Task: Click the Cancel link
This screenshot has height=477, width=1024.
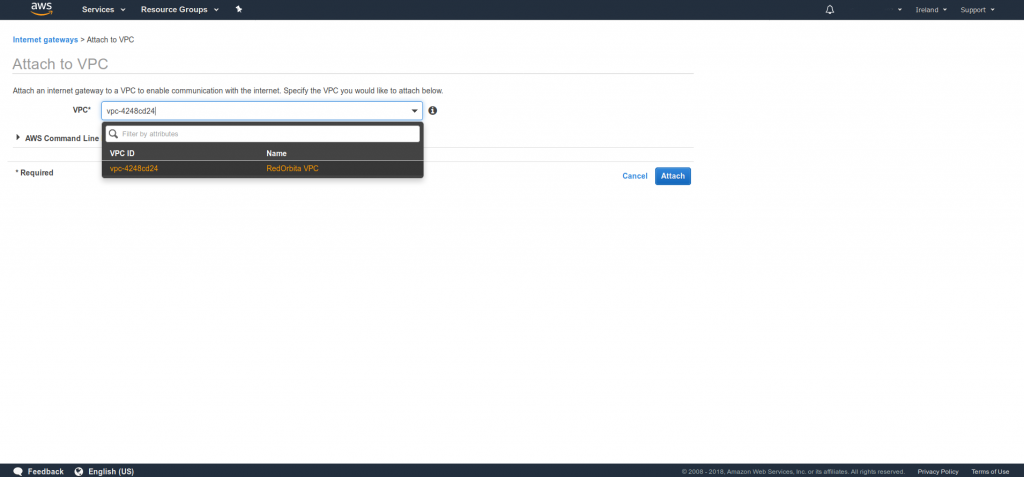Action: (634, 176)
